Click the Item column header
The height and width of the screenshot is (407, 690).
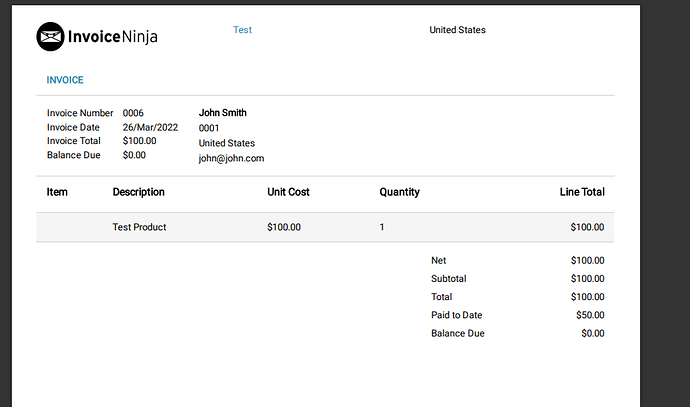[57, 192]
